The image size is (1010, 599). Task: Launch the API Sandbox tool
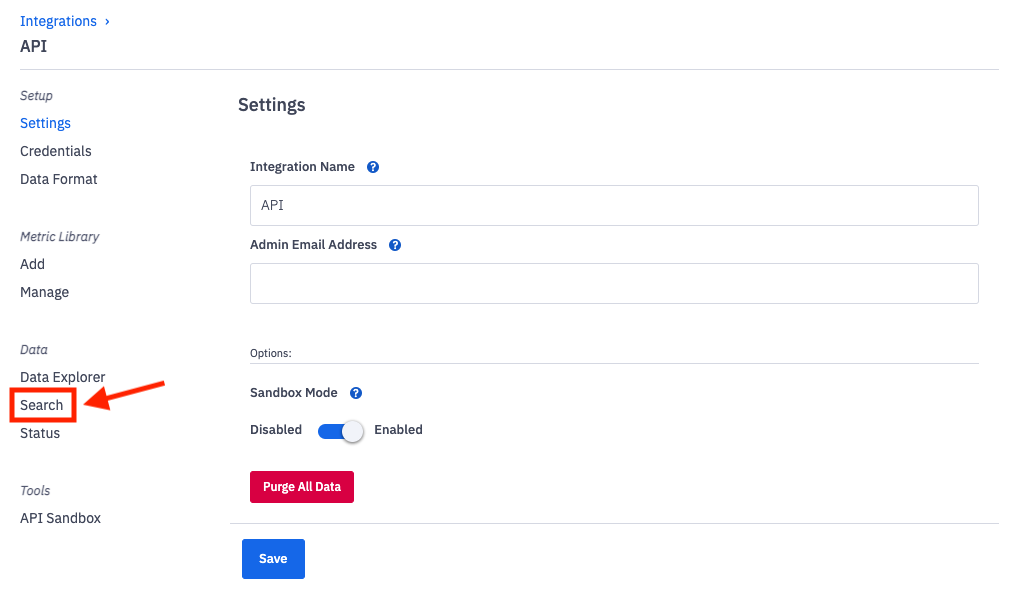pos(60,518)
